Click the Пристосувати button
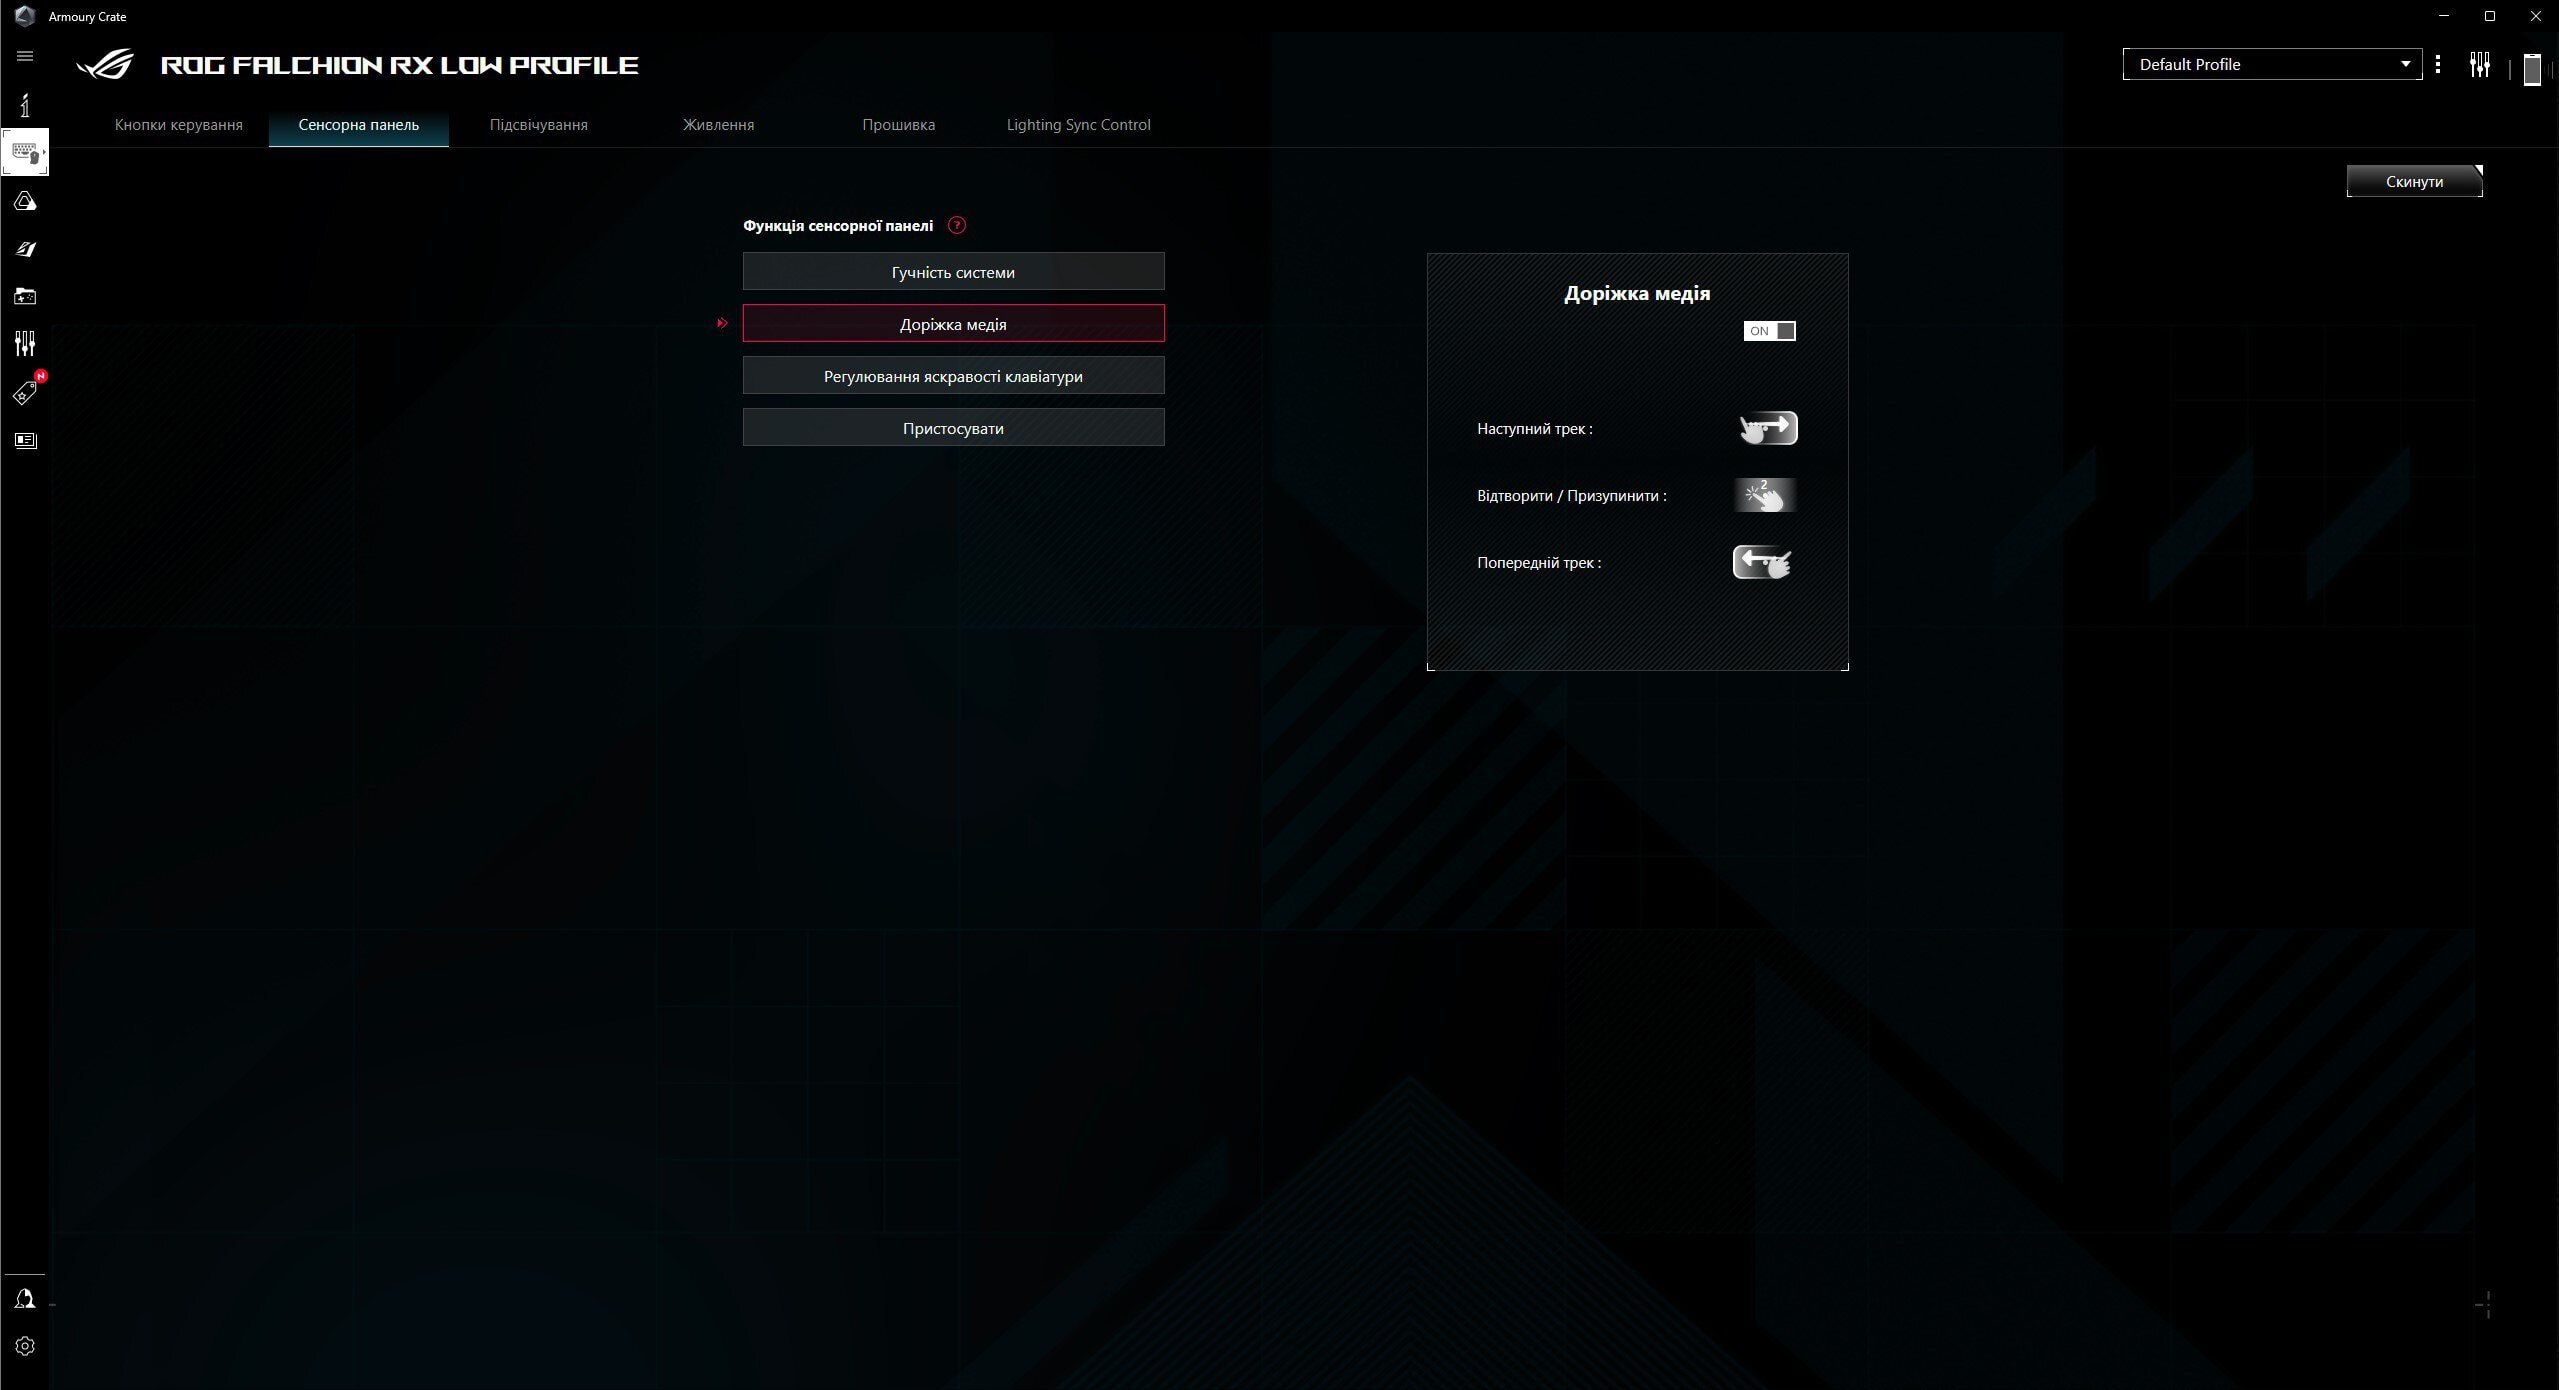 953,428
